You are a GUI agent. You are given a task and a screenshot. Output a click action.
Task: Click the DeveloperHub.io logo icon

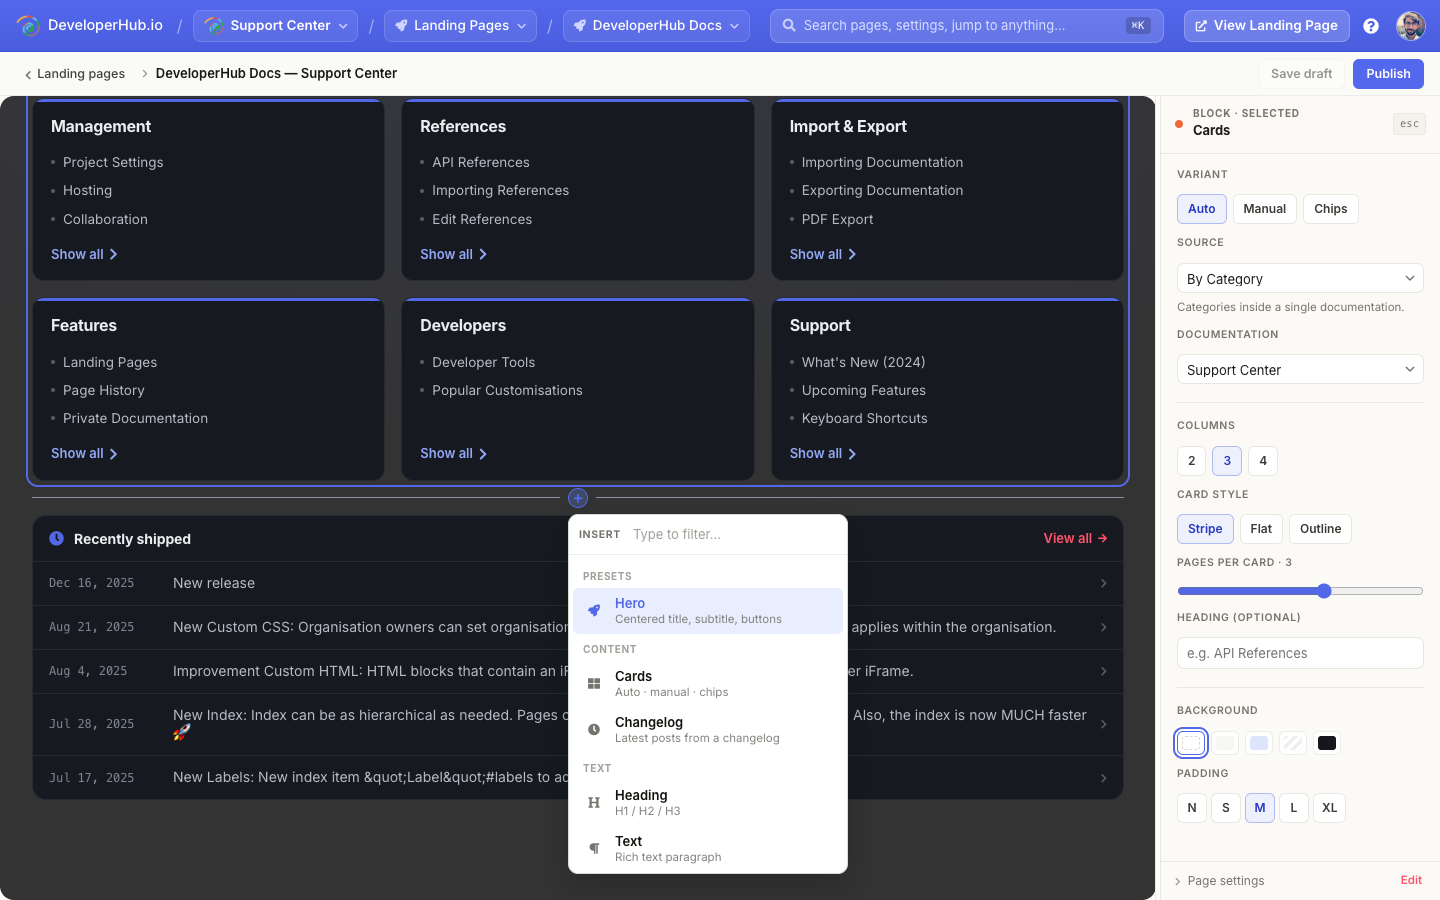pyautogui.click(x=28, y=26)
